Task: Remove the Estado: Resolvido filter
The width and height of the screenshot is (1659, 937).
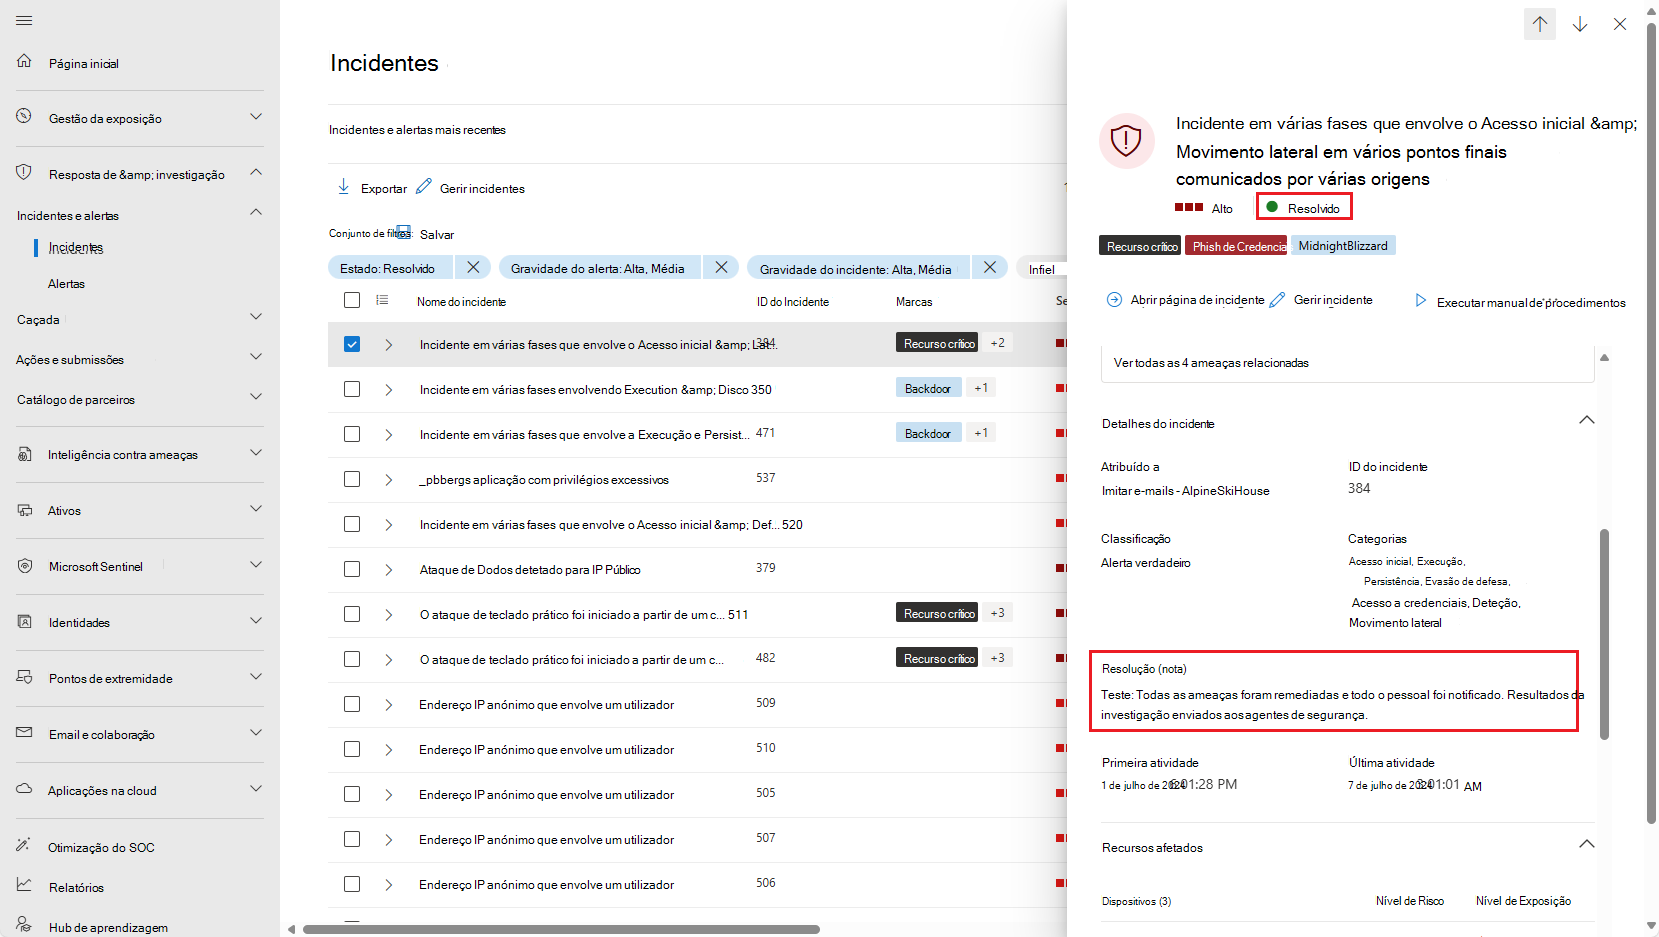Action: tap(473, 267)
